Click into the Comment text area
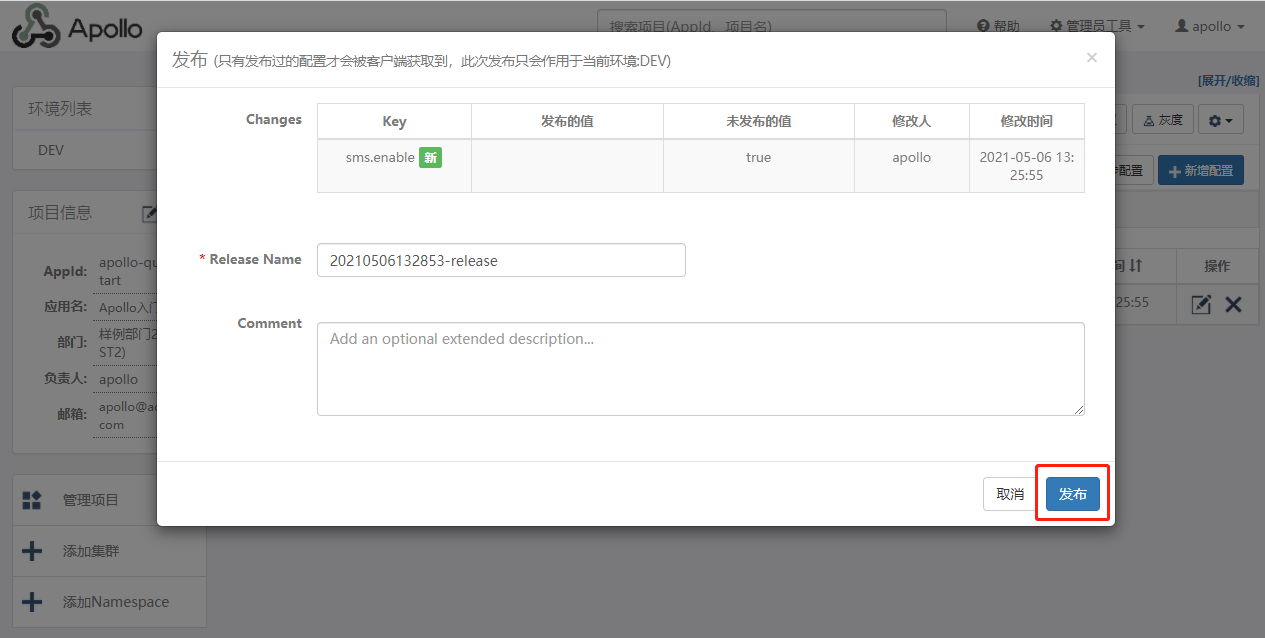1265x638 pixels. click(x=700, y=368)
